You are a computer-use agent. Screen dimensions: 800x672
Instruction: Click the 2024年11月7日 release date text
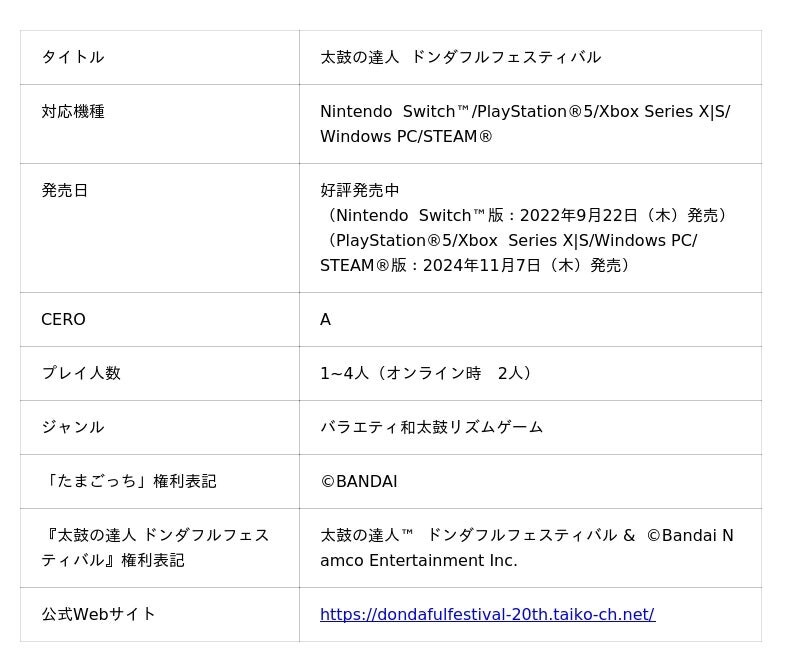[526, 265]
